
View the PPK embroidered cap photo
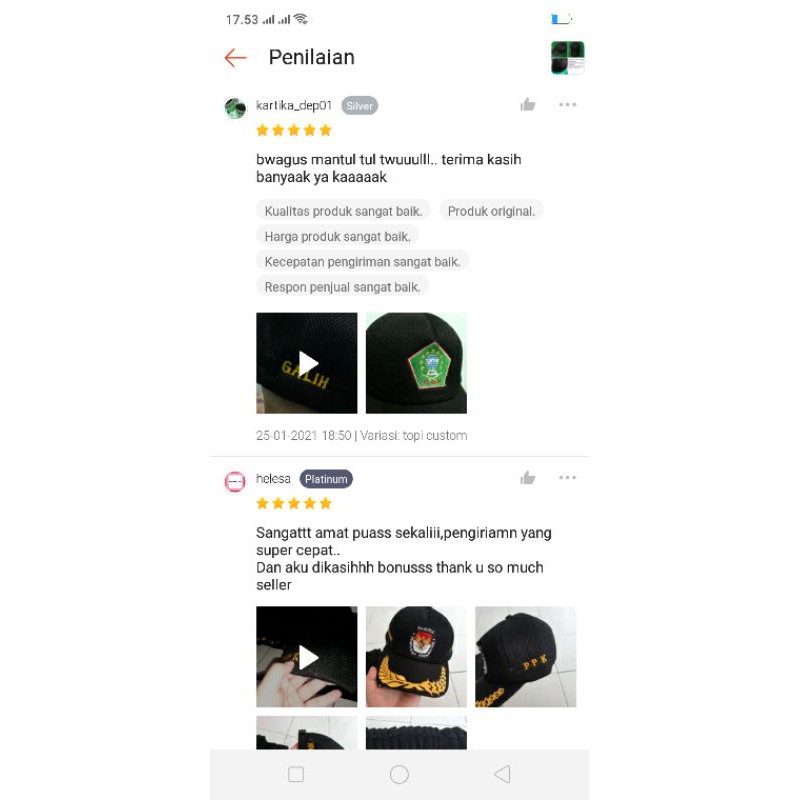point(526,657)
